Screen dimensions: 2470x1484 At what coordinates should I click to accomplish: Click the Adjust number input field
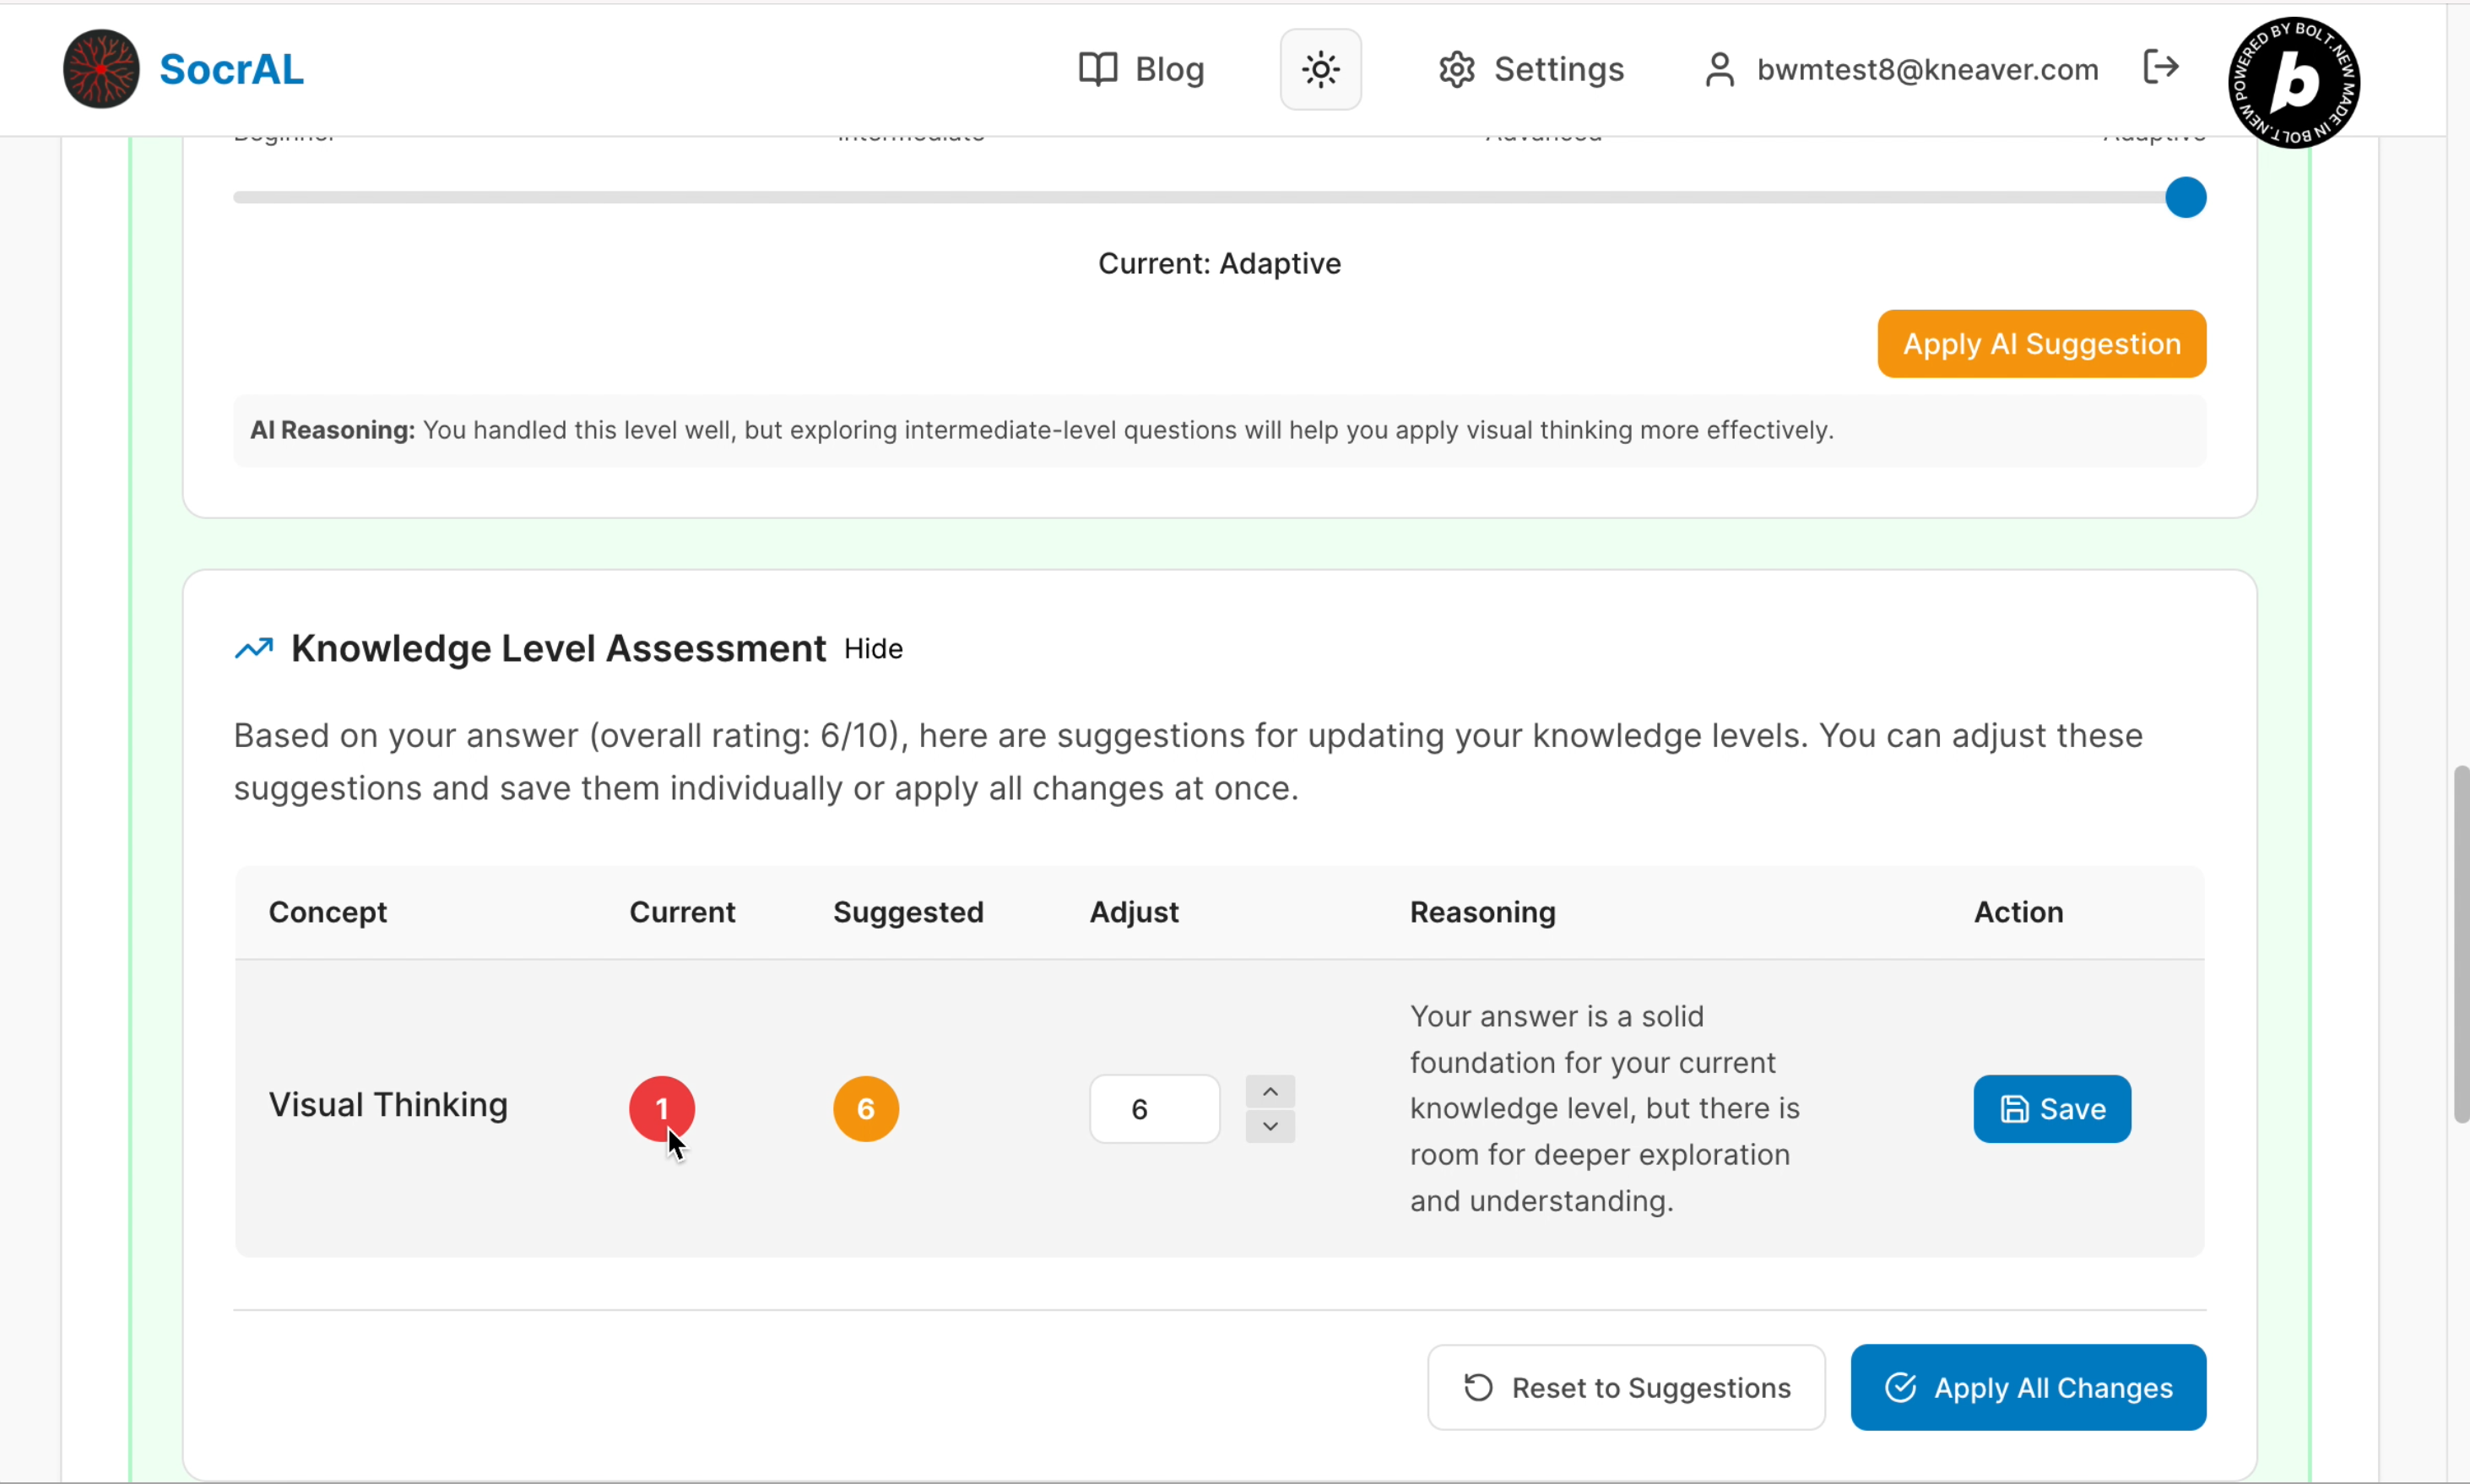tap(1154, 1108)
